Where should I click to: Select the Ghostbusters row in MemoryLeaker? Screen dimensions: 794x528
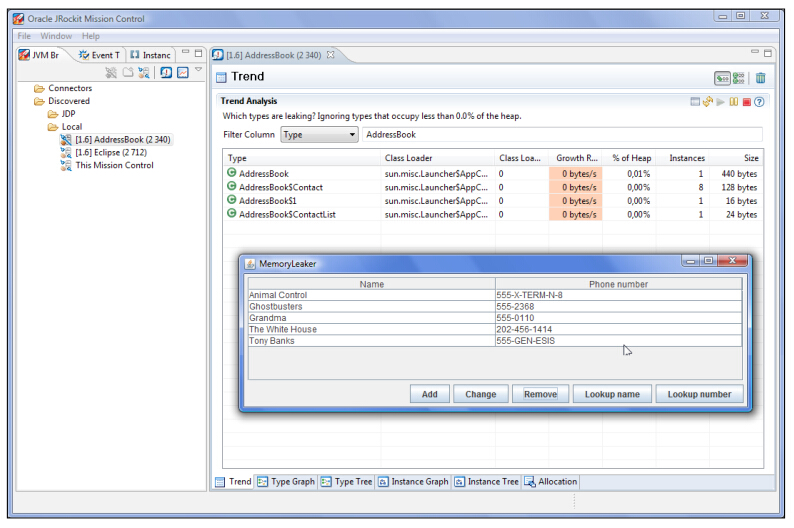click(495, 306)
